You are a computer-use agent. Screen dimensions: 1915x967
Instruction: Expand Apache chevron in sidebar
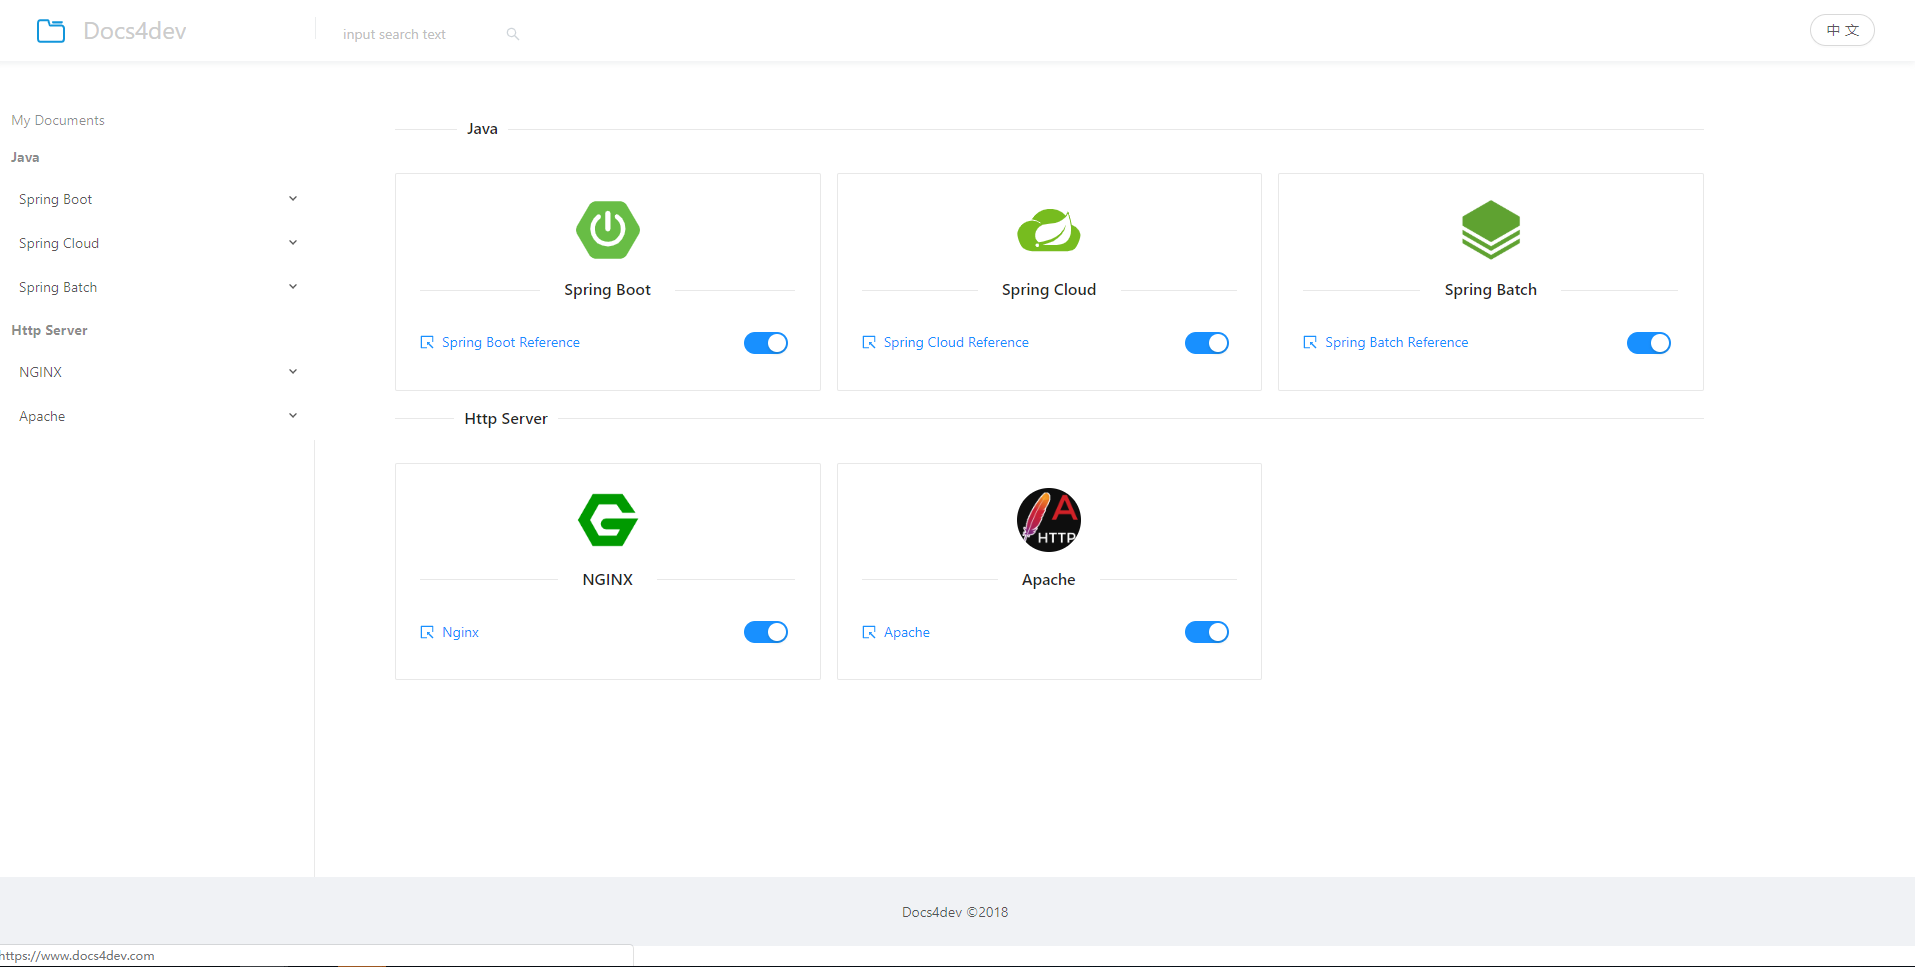[293, 416]
